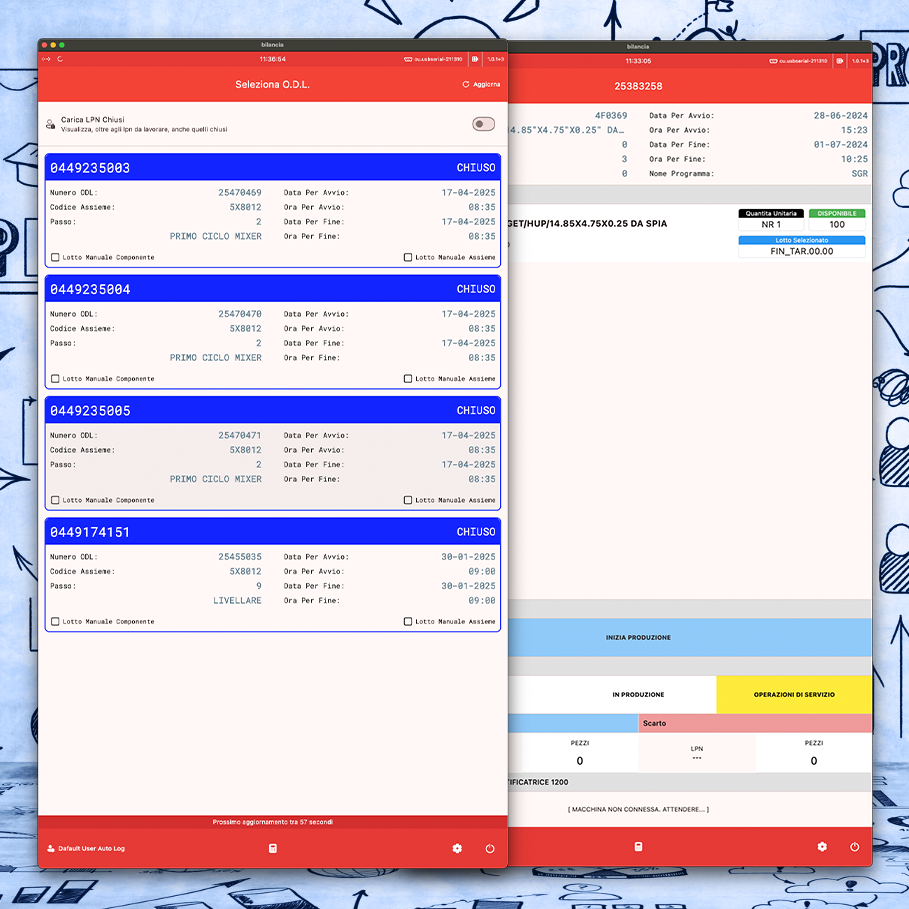Click the power icon in back window footer
Image resolution: width=909 pixels, height=909 pixels.
pos(855,846)
